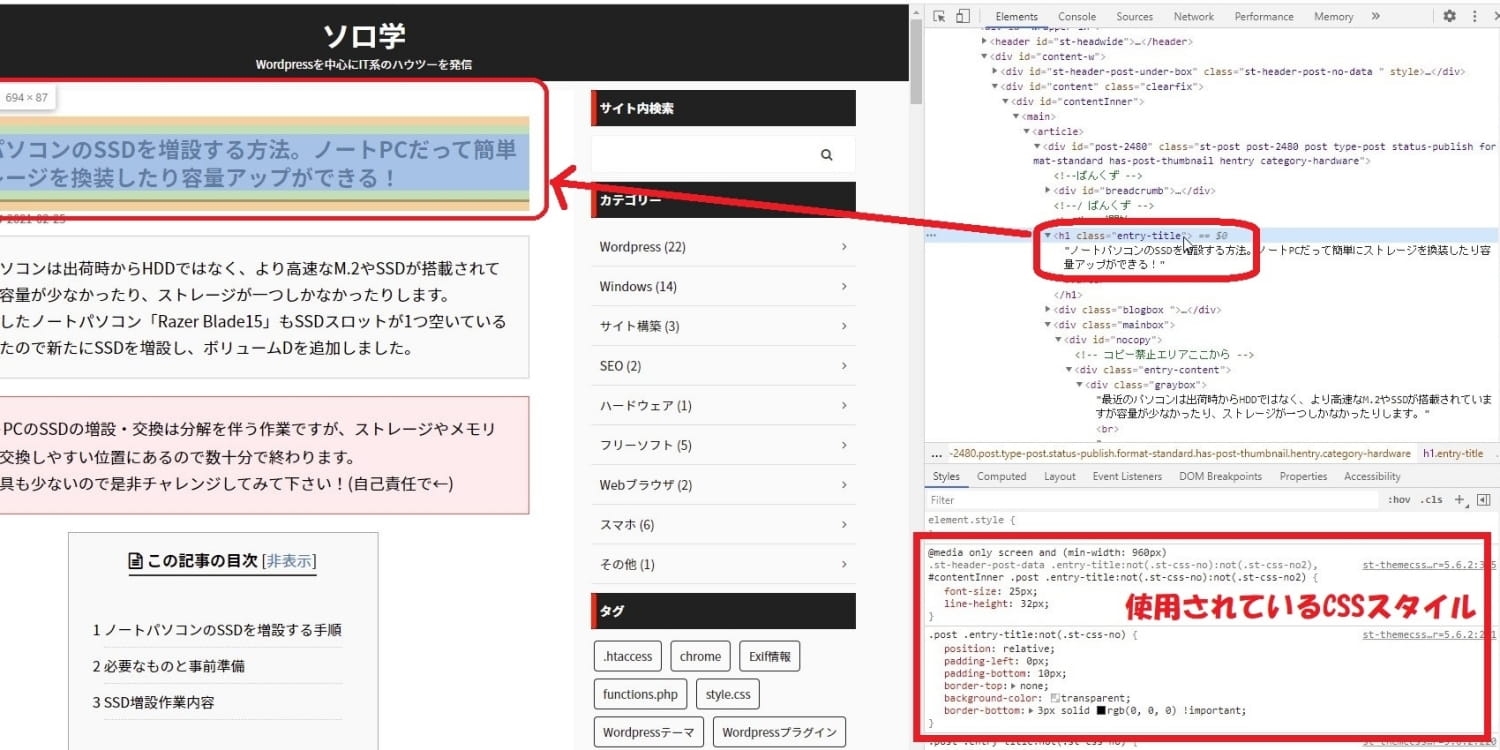1500x750 pixels.
Task: Toggle the :hov element state panel
Action: coord(1398,499)
